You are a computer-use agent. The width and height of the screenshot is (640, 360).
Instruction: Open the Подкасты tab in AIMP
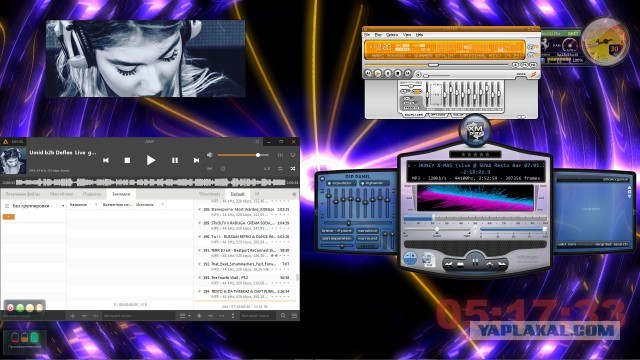[x=92, y=194]
